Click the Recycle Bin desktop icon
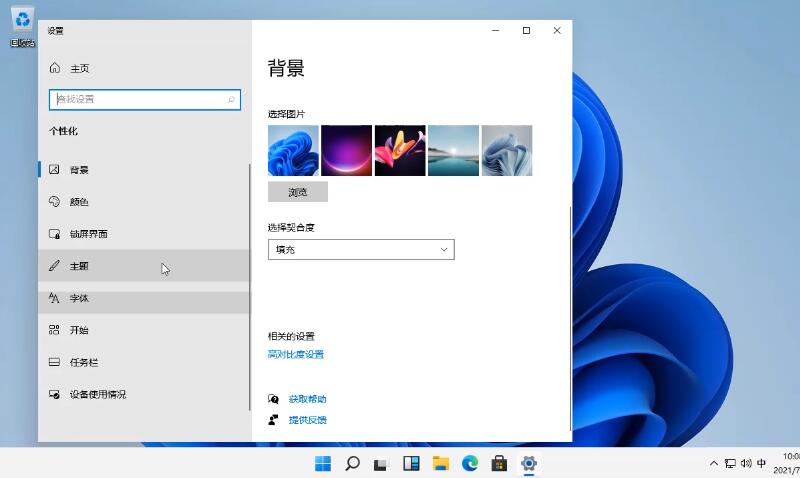 tap(22, 24)
